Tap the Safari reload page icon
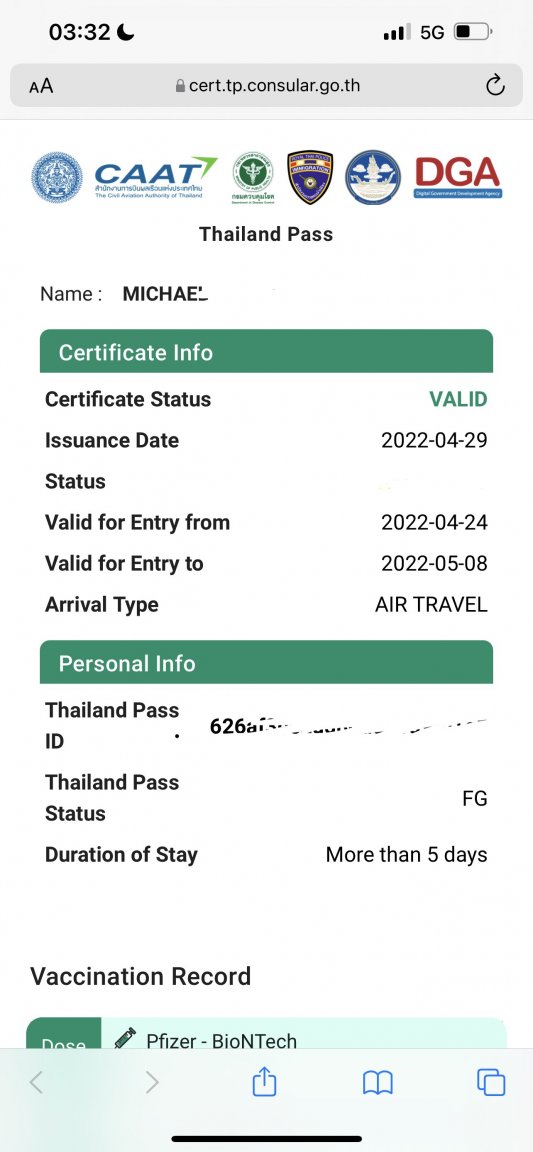 (496, 85)
